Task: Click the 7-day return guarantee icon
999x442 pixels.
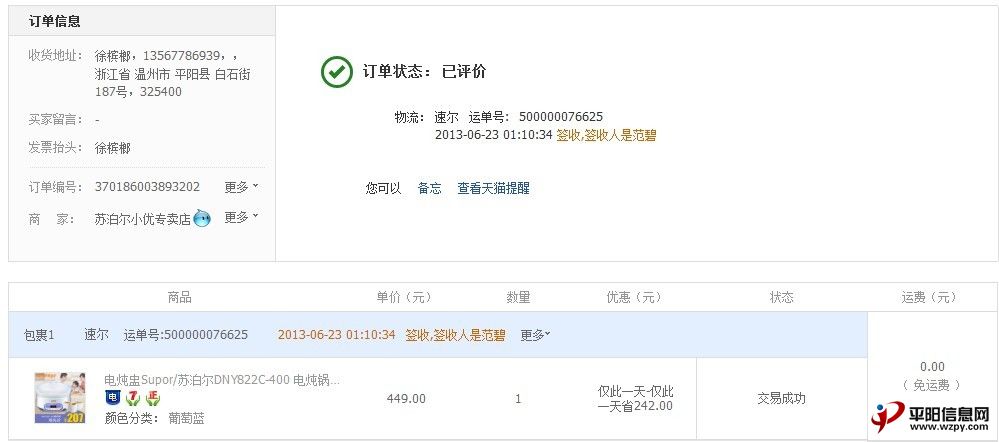Action: pyautogui.click(x=133, y=399)
